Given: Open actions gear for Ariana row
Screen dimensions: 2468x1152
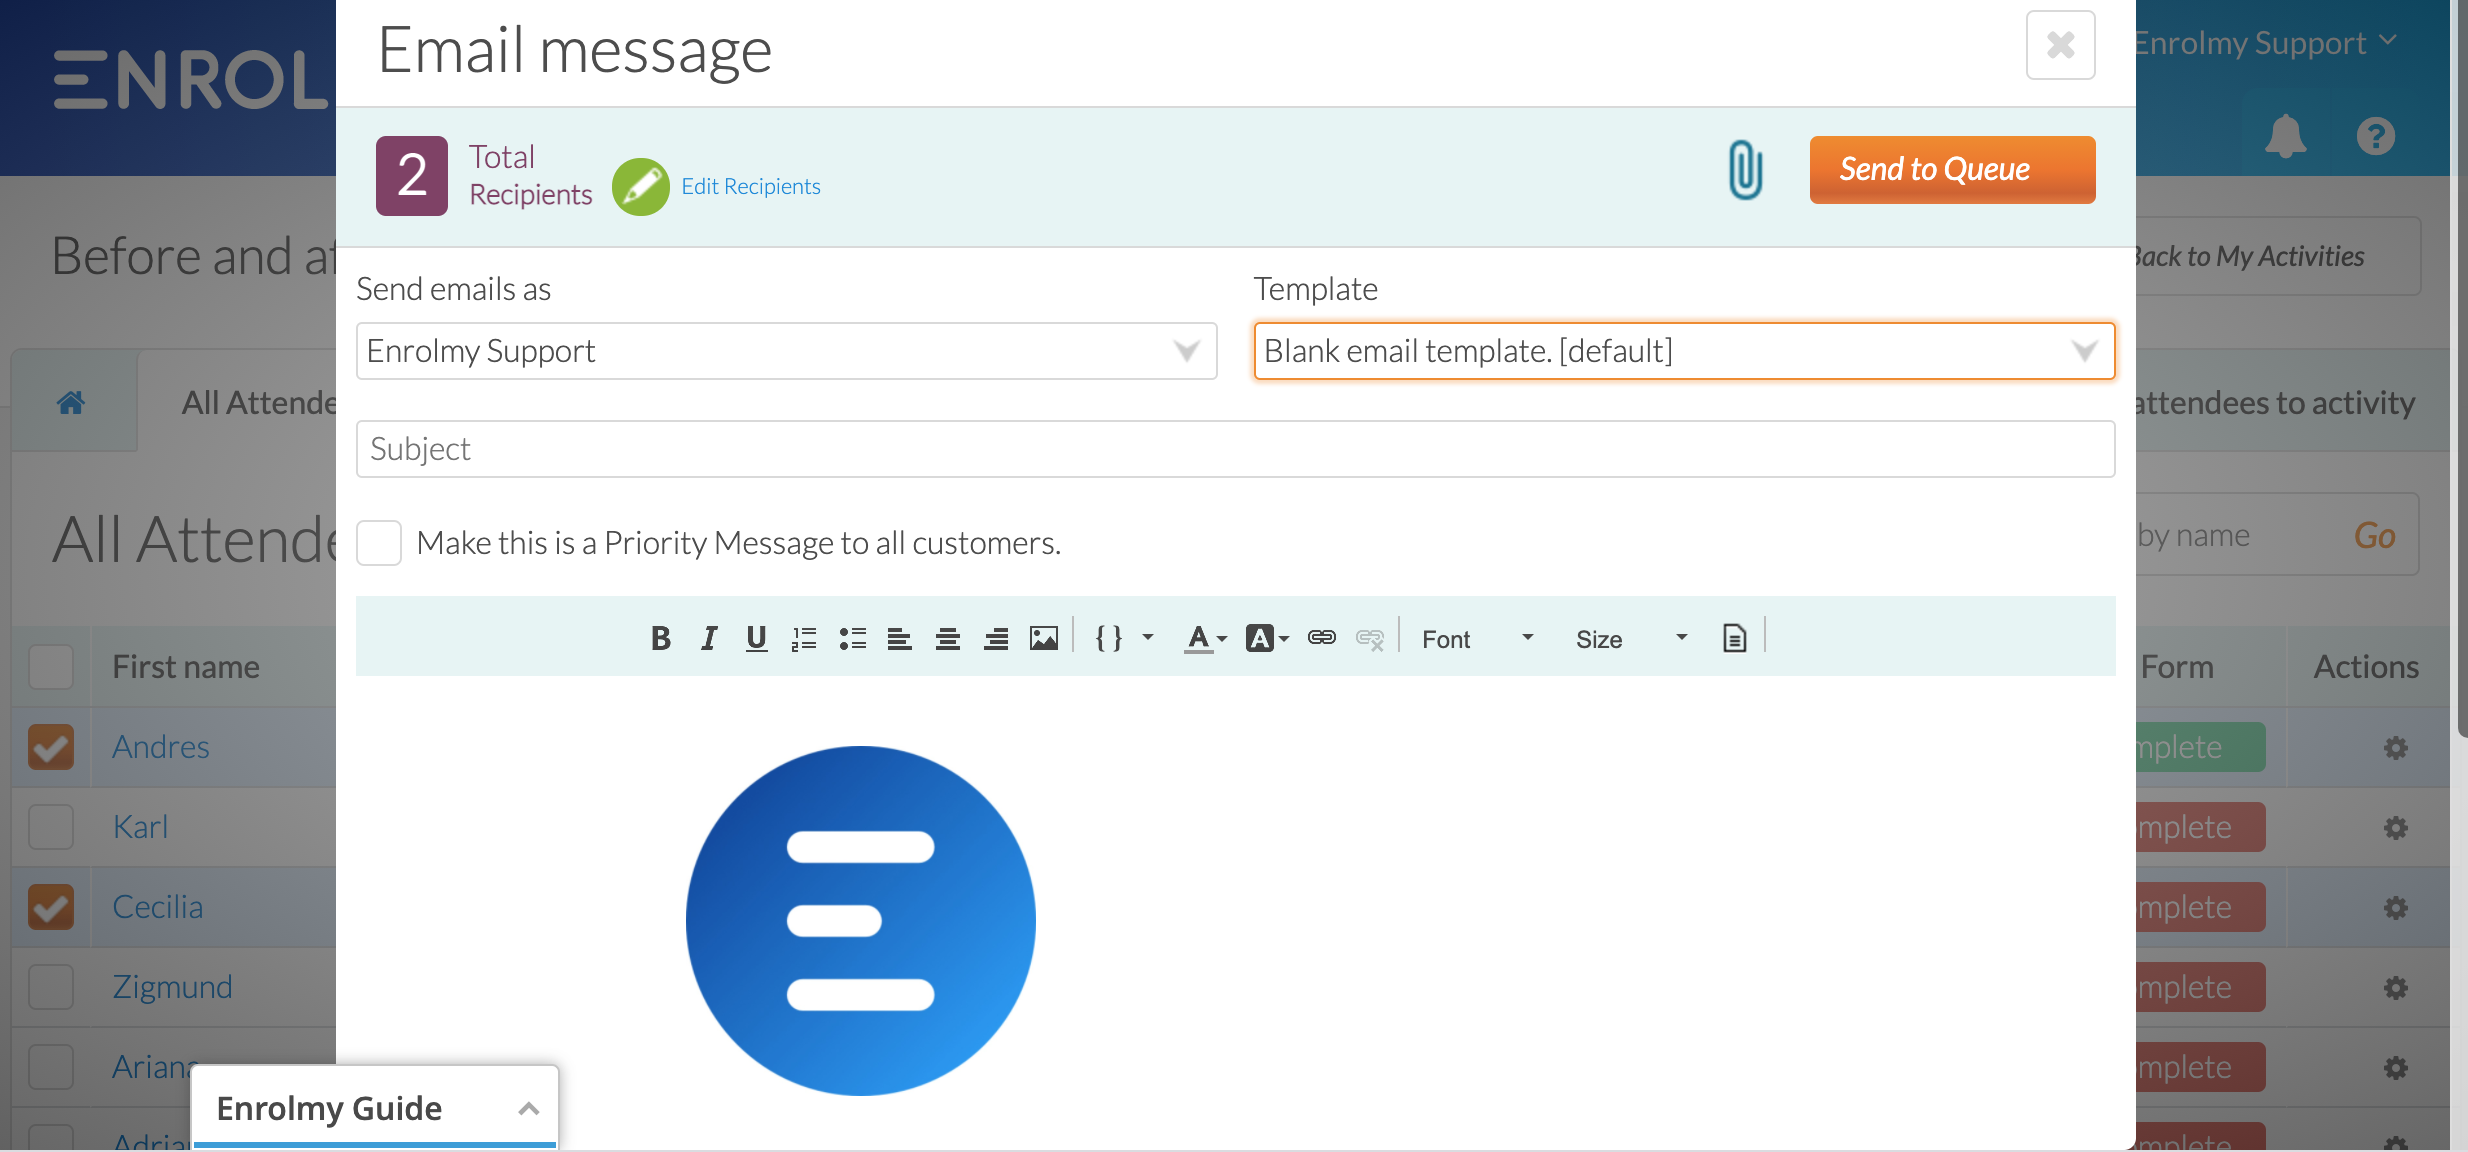Looking at the screenshot, I should 2395,1068.
